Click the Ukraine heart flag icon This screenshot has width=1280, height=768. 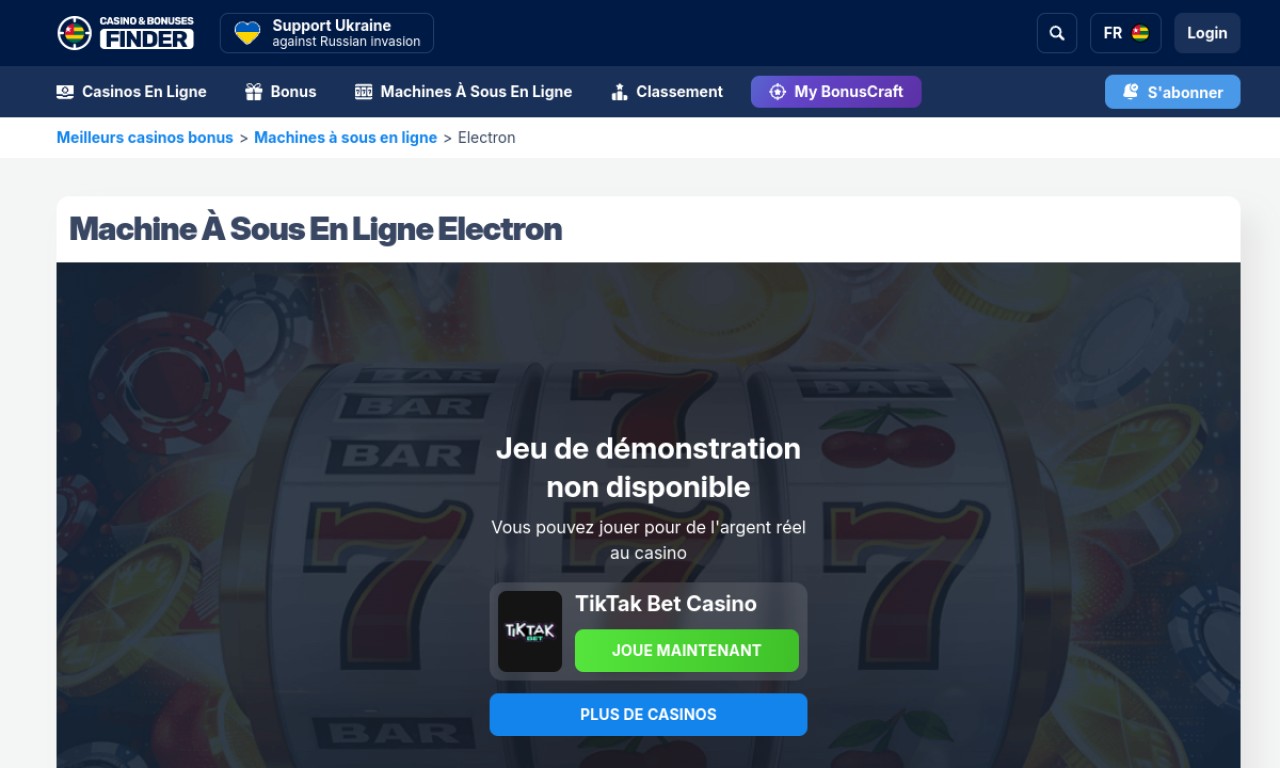click(x=247, y=33)
